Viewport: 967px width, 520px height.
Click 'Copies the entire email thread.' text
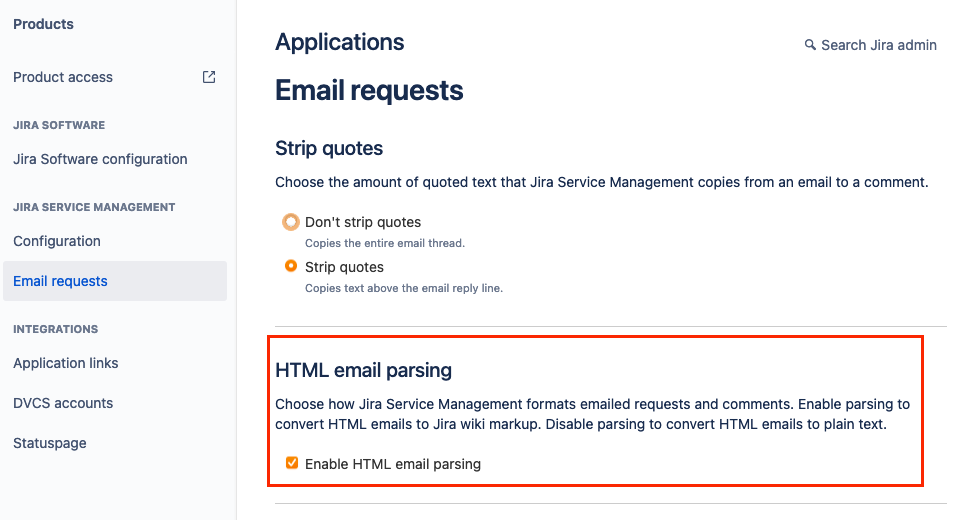pos(385,243)
